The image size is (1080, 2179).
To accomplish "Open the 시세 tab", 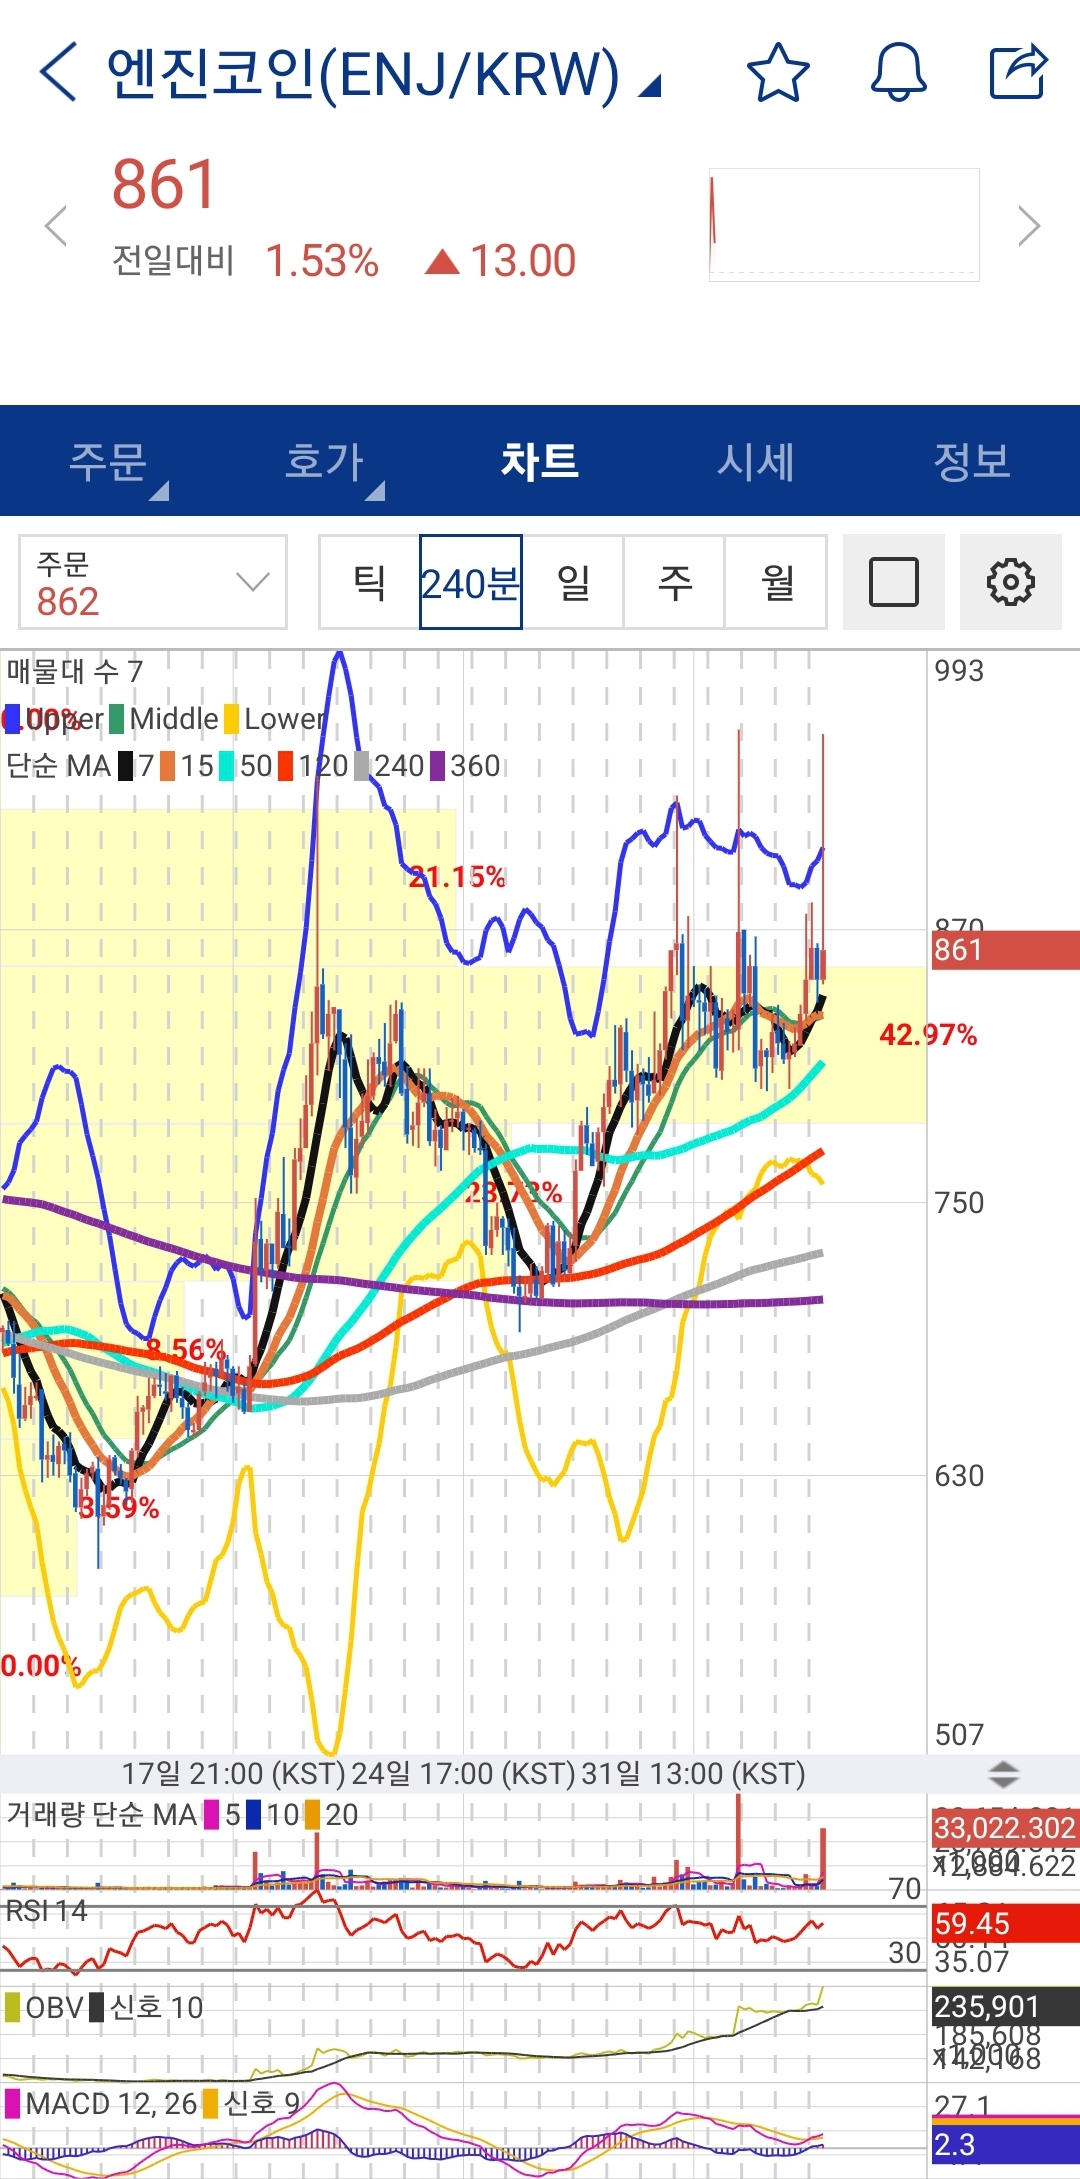I will click(756, 461).
